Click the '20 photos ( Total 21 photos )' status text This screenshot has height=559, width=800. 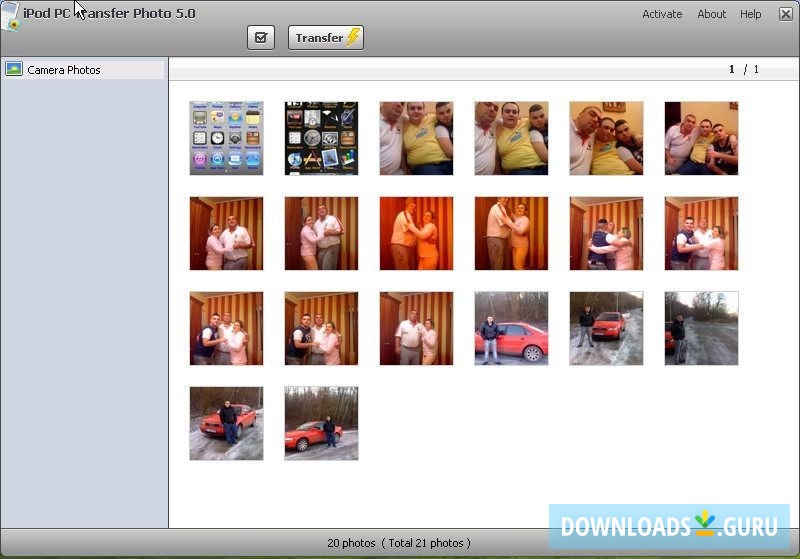[x=399, y=543]
